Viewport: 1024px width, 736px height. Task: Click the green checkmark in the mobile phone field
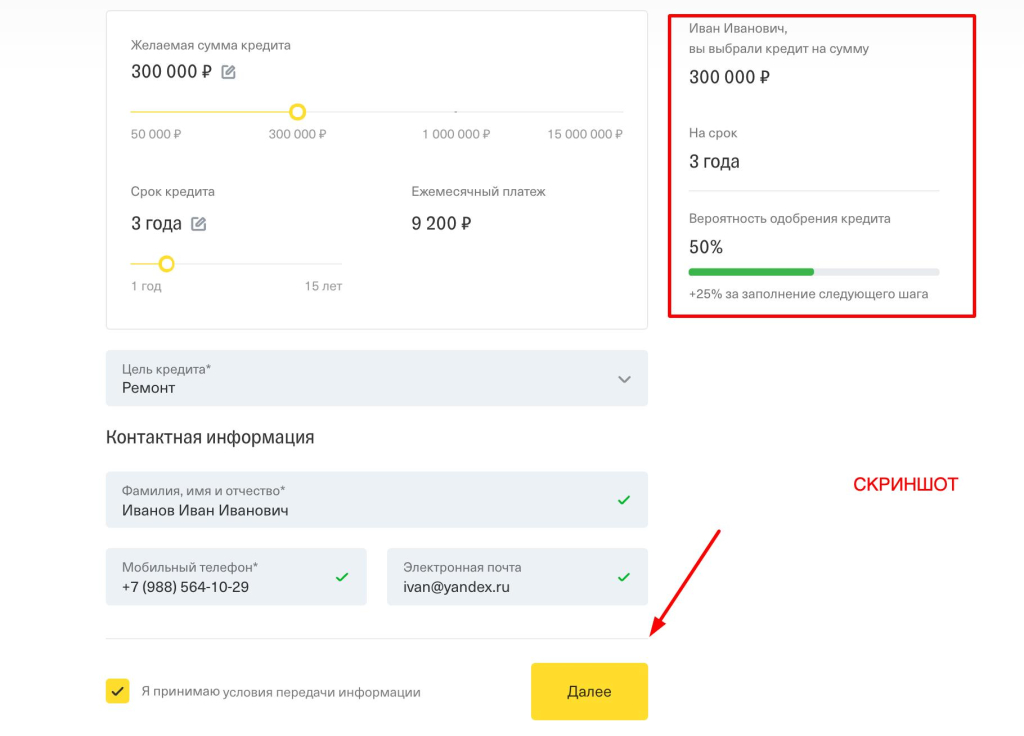342,577
